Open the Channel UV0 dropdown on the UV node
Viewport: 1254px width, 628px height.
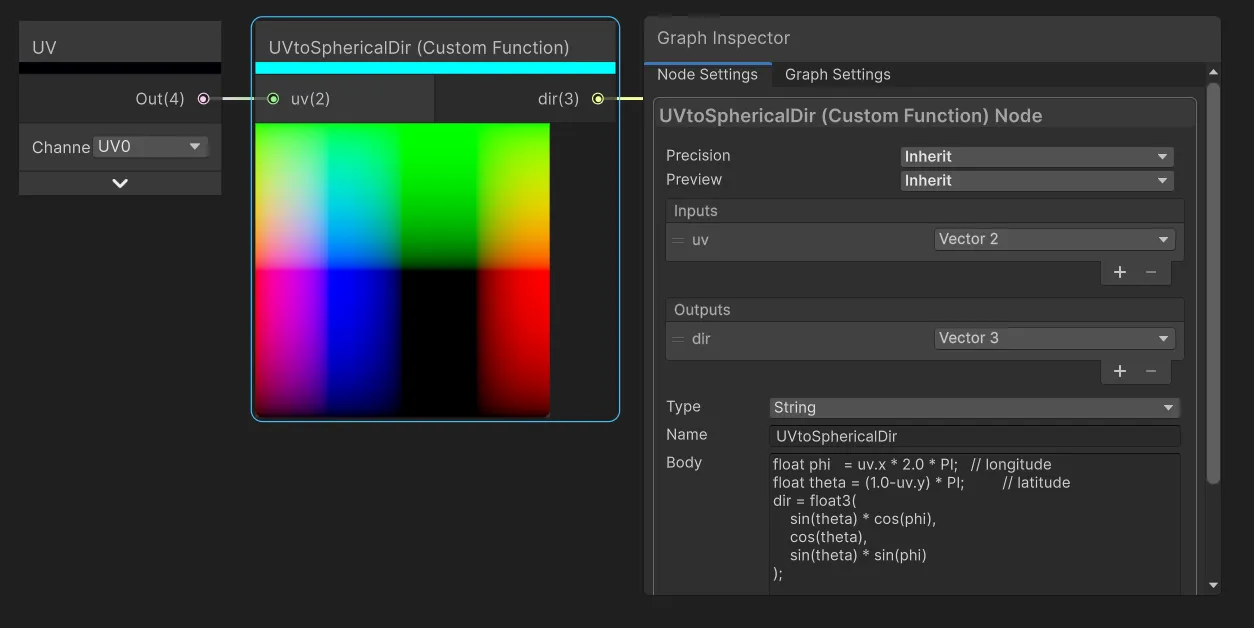149,146
